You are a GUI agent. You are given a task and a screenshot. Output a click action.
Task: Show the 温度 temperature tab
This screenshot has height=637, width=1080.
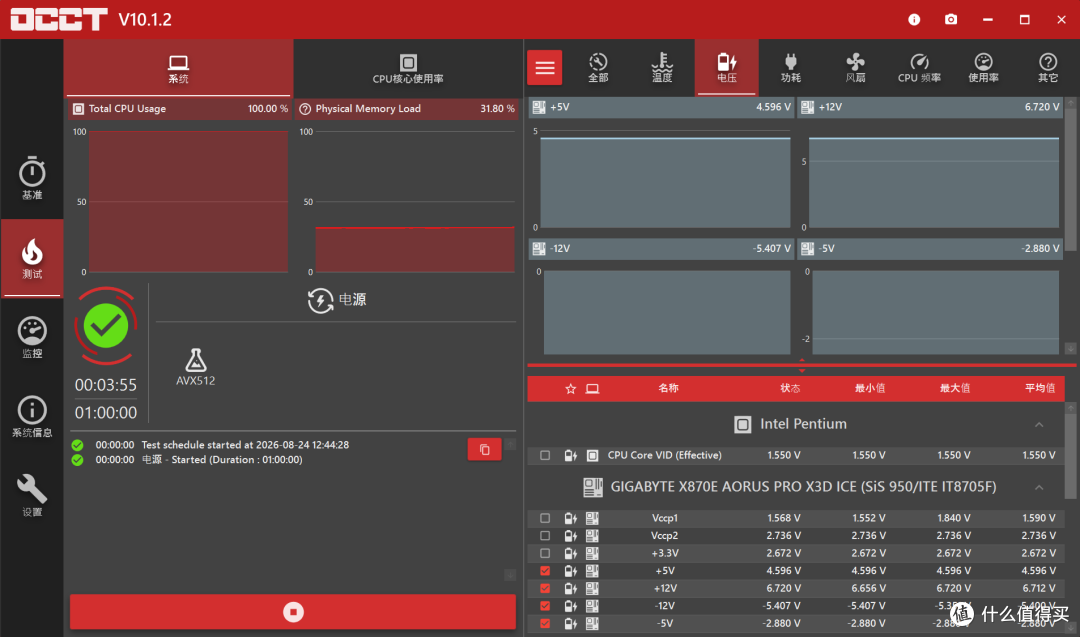(662, 67)
